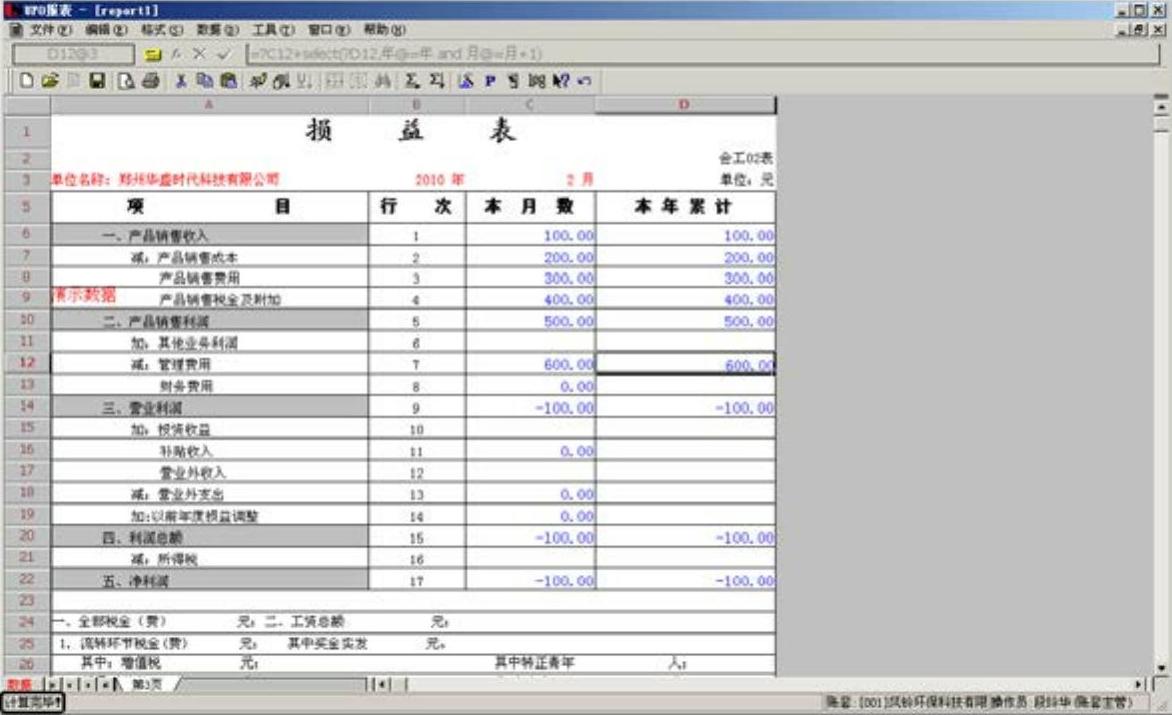Click the checkmark confirm icon in formula bar

coord(223,54)
